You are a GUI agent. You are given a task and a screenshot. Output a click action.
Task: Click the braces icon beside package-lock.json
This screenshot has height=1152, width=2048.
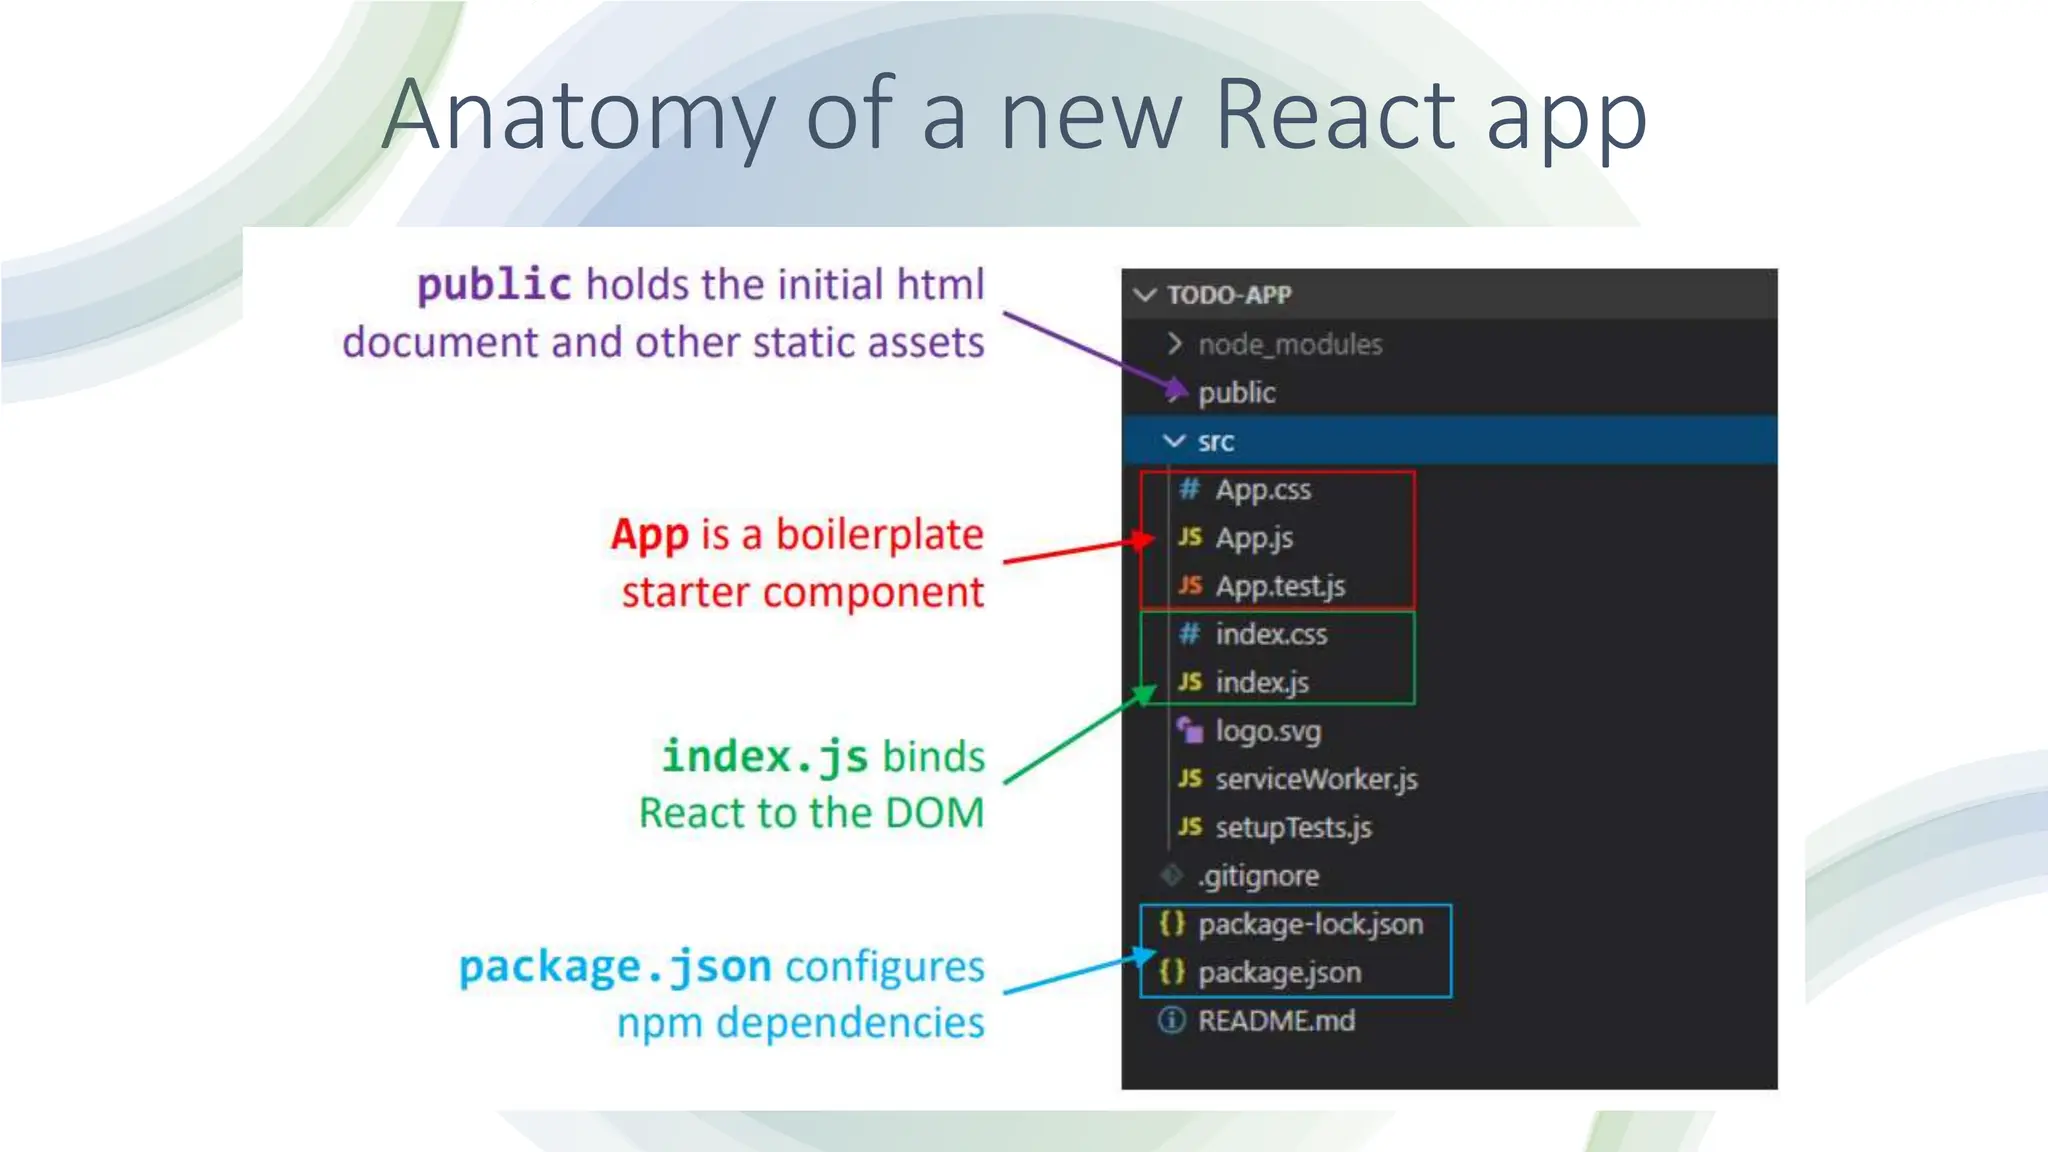[1172, 923]
